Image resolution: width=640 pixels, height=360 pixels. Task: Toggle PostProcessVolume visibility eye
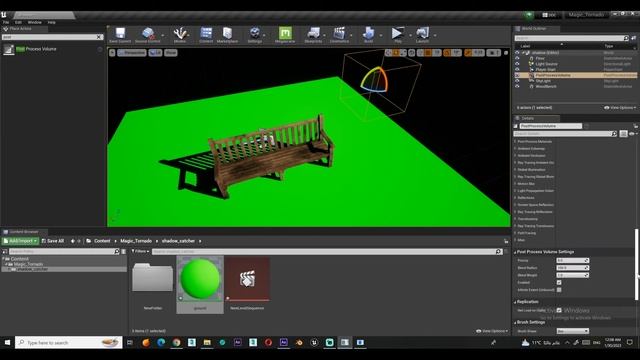click(517, 76)
